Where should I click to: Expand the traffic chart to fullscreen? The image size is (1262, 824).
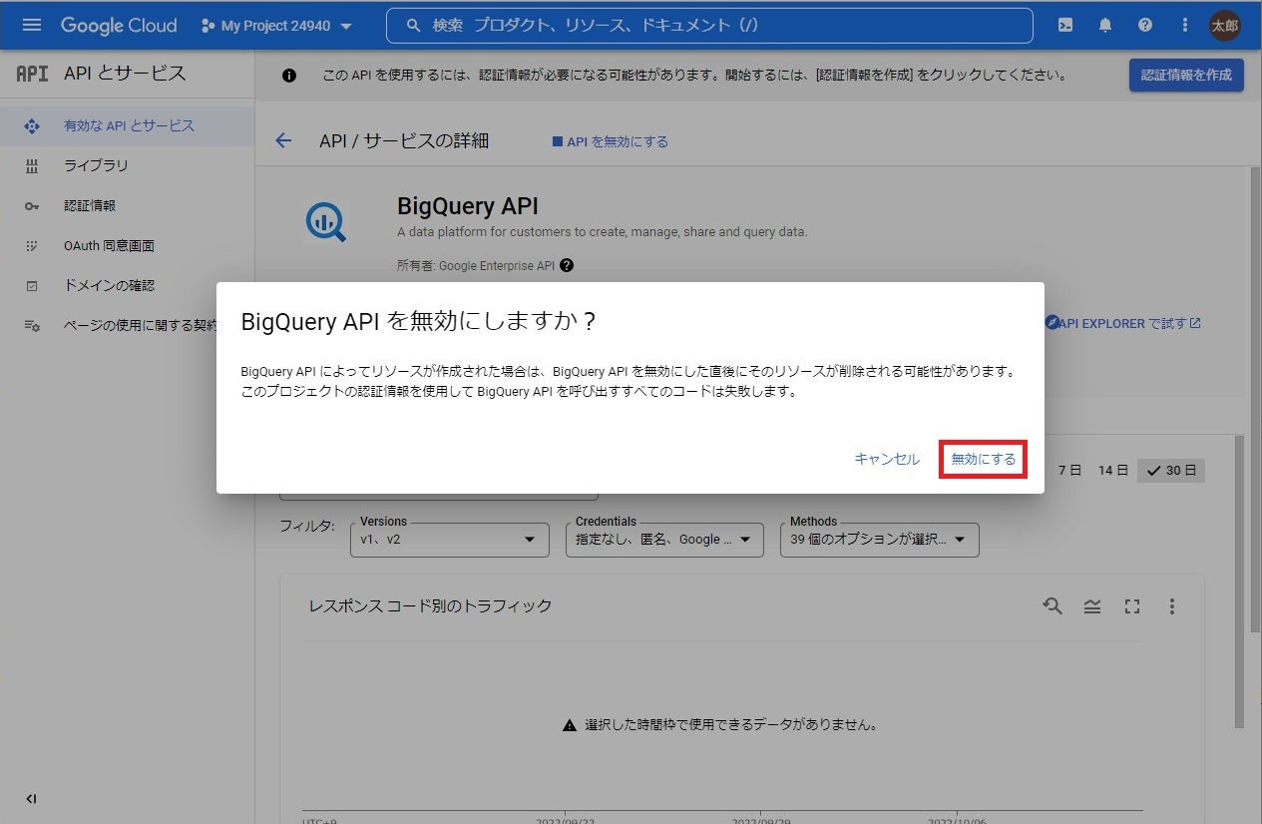pos(1132,606)
